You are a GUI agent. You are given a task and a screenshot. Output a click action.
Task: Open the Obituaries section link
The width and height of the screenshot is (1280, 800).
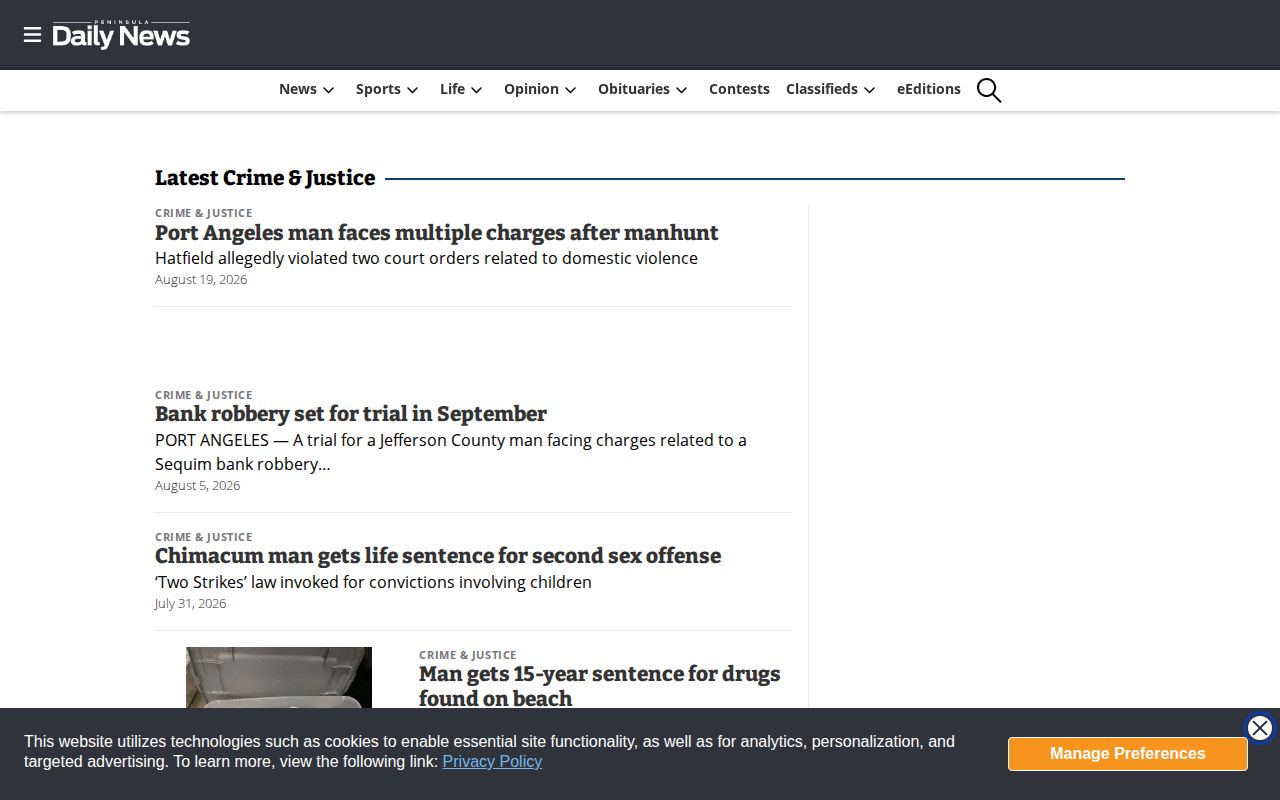point(634,89)
